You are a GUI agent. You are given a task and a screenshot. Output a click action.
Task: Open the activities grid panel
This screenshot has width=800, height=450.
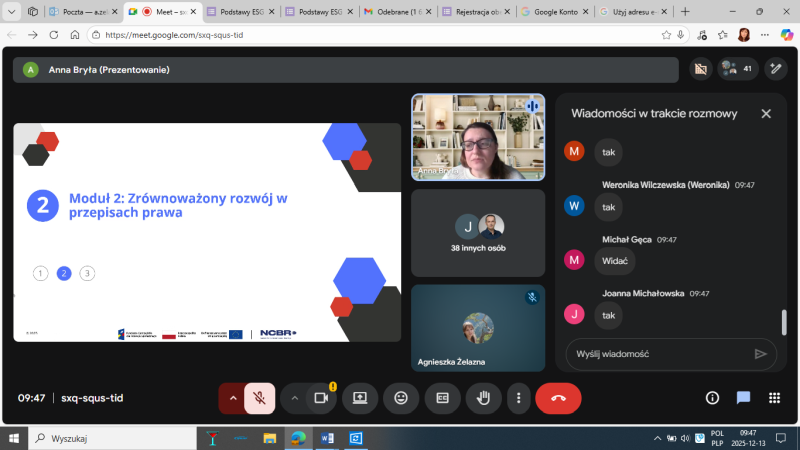tap(773, 398)
